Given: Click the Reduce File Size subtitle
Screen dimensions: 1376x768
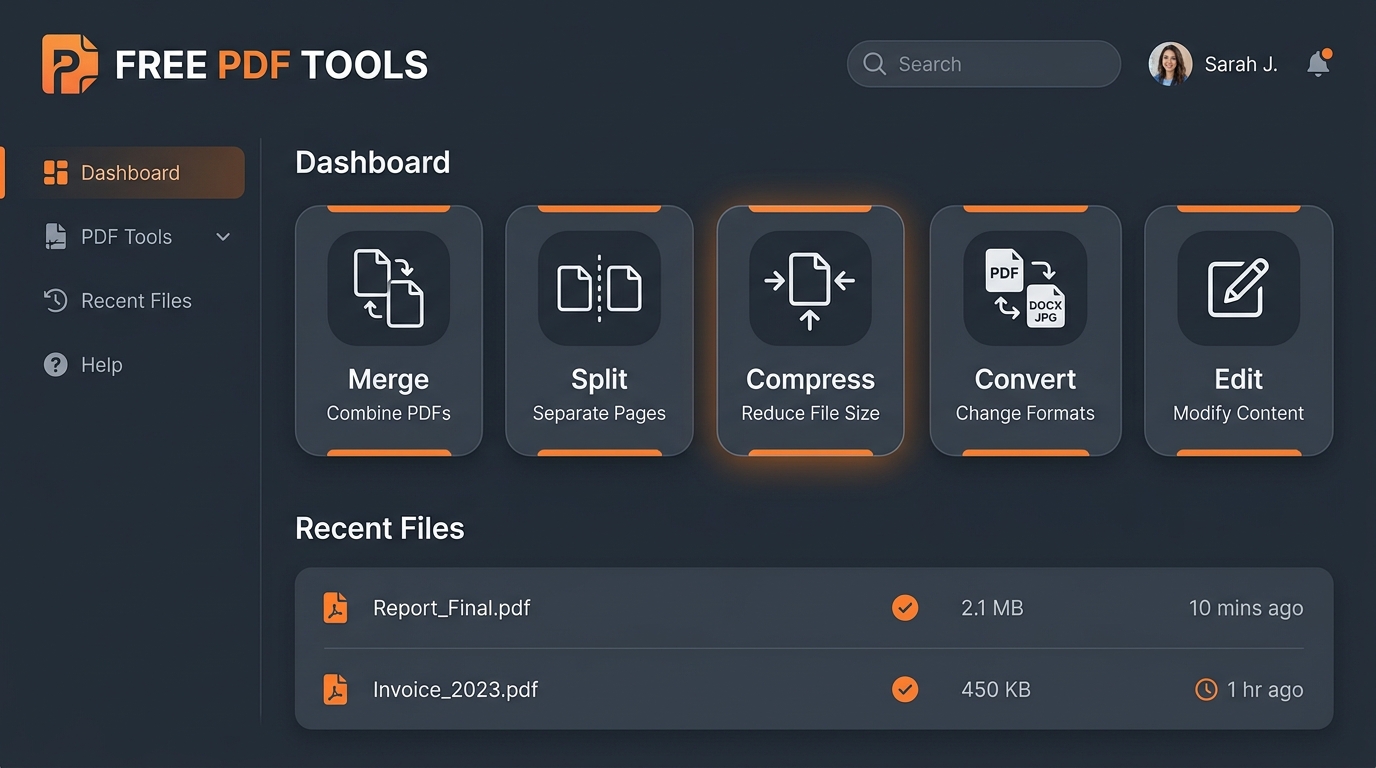Looking at the screenshot, I should click(x=810, y=414).
